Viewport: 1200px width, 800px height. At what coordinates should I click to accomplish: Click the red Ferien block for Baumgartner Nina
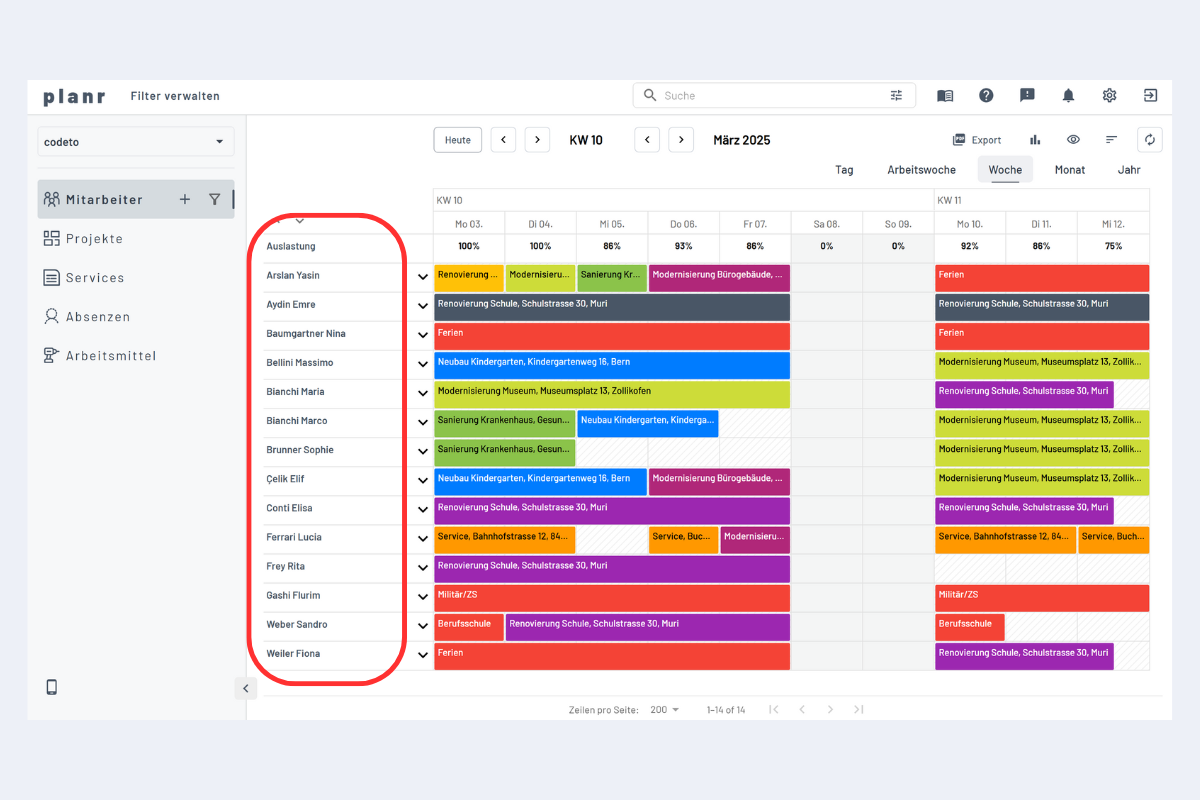[x=611, y=336]
